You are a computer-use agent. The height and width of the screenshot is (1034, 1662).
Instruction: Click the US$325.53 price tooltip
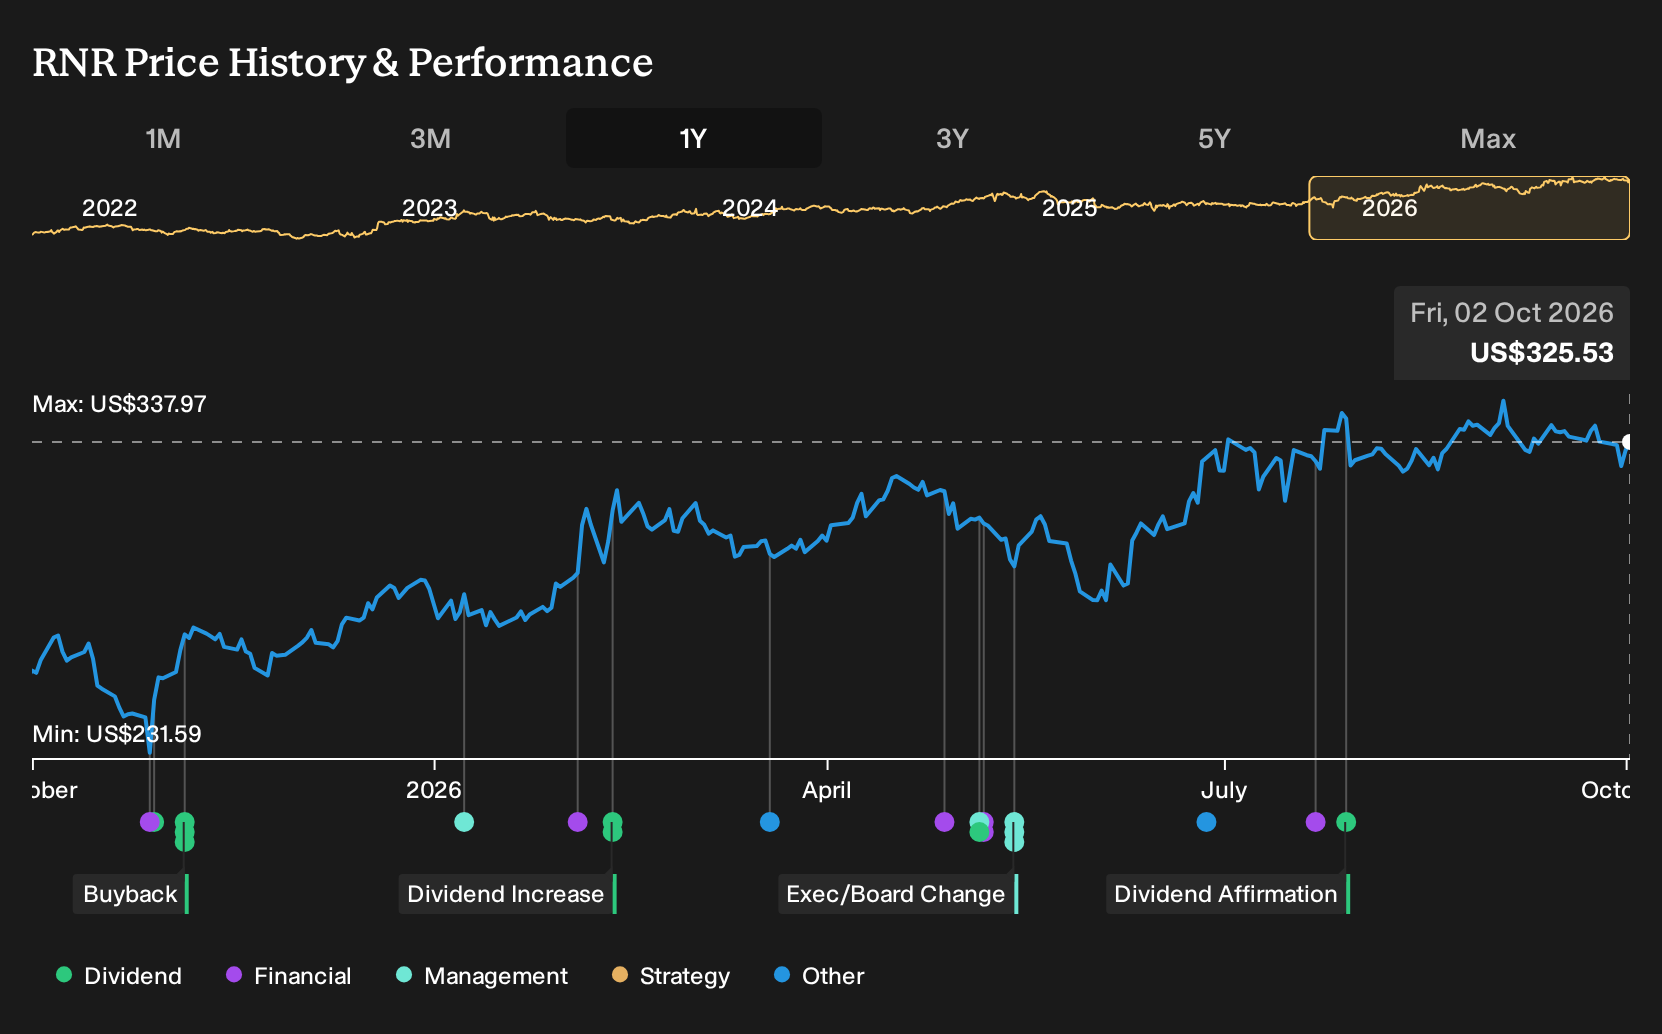click(1512, 333)
